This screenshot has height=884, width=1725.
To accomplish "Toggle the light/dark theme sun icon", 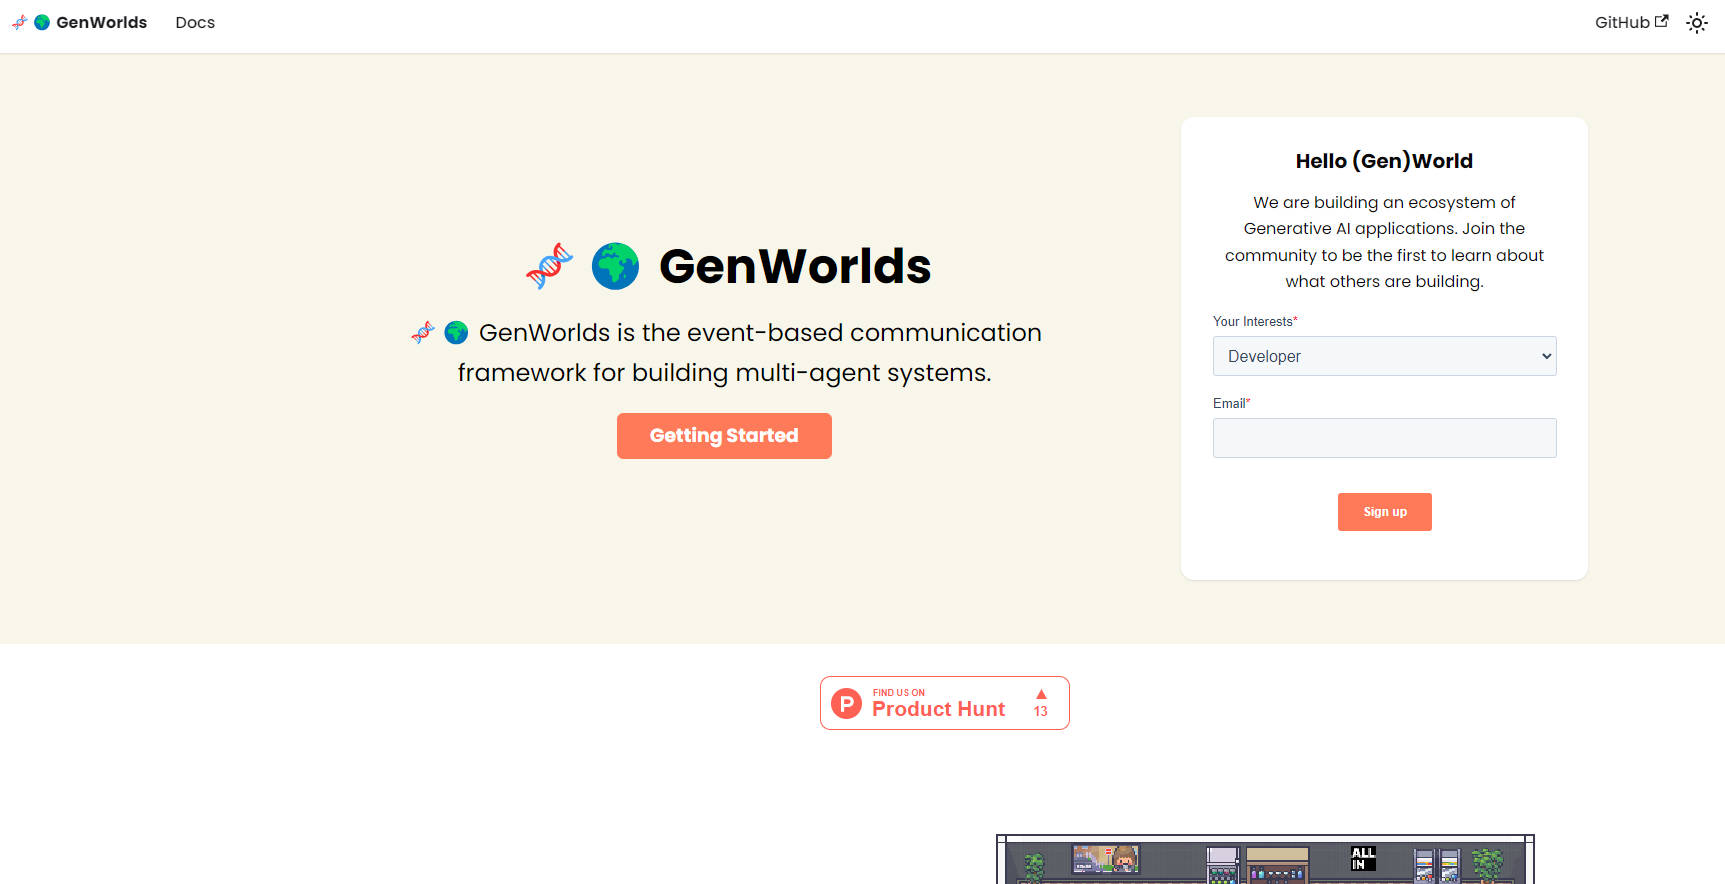I will [1697, 23].
